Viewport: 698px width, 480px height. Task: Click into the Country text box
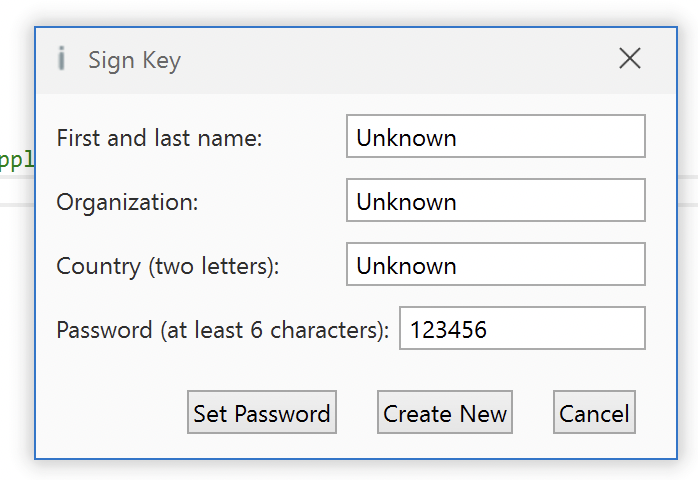point(495,265)
